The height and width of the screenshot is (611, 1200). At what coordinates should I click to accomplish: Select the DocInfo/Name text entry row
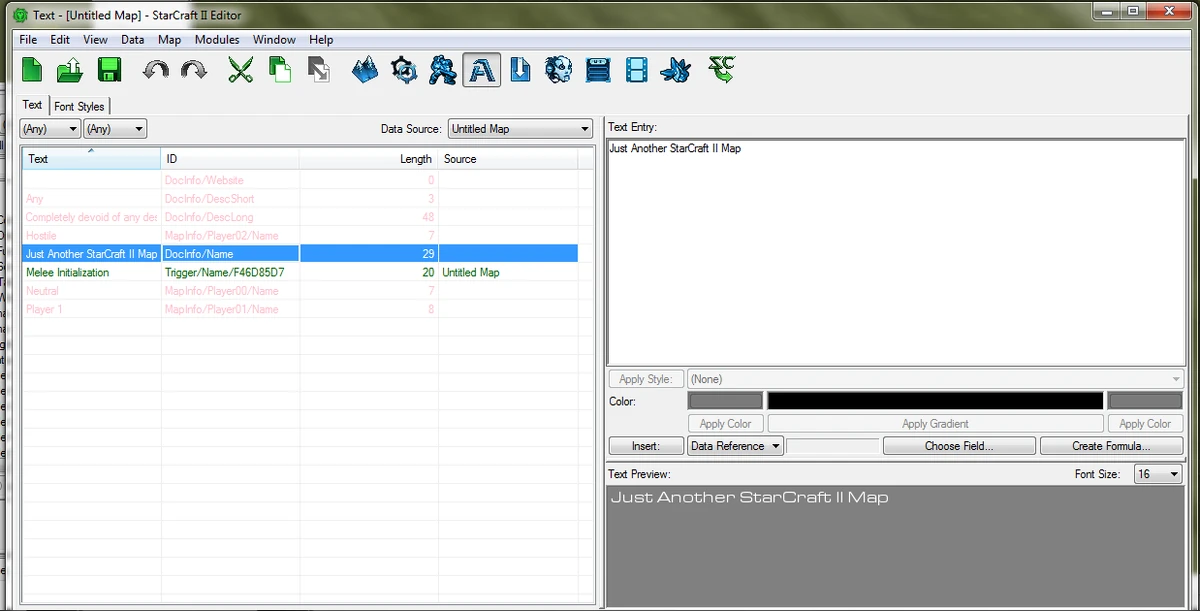coord(230,253)
